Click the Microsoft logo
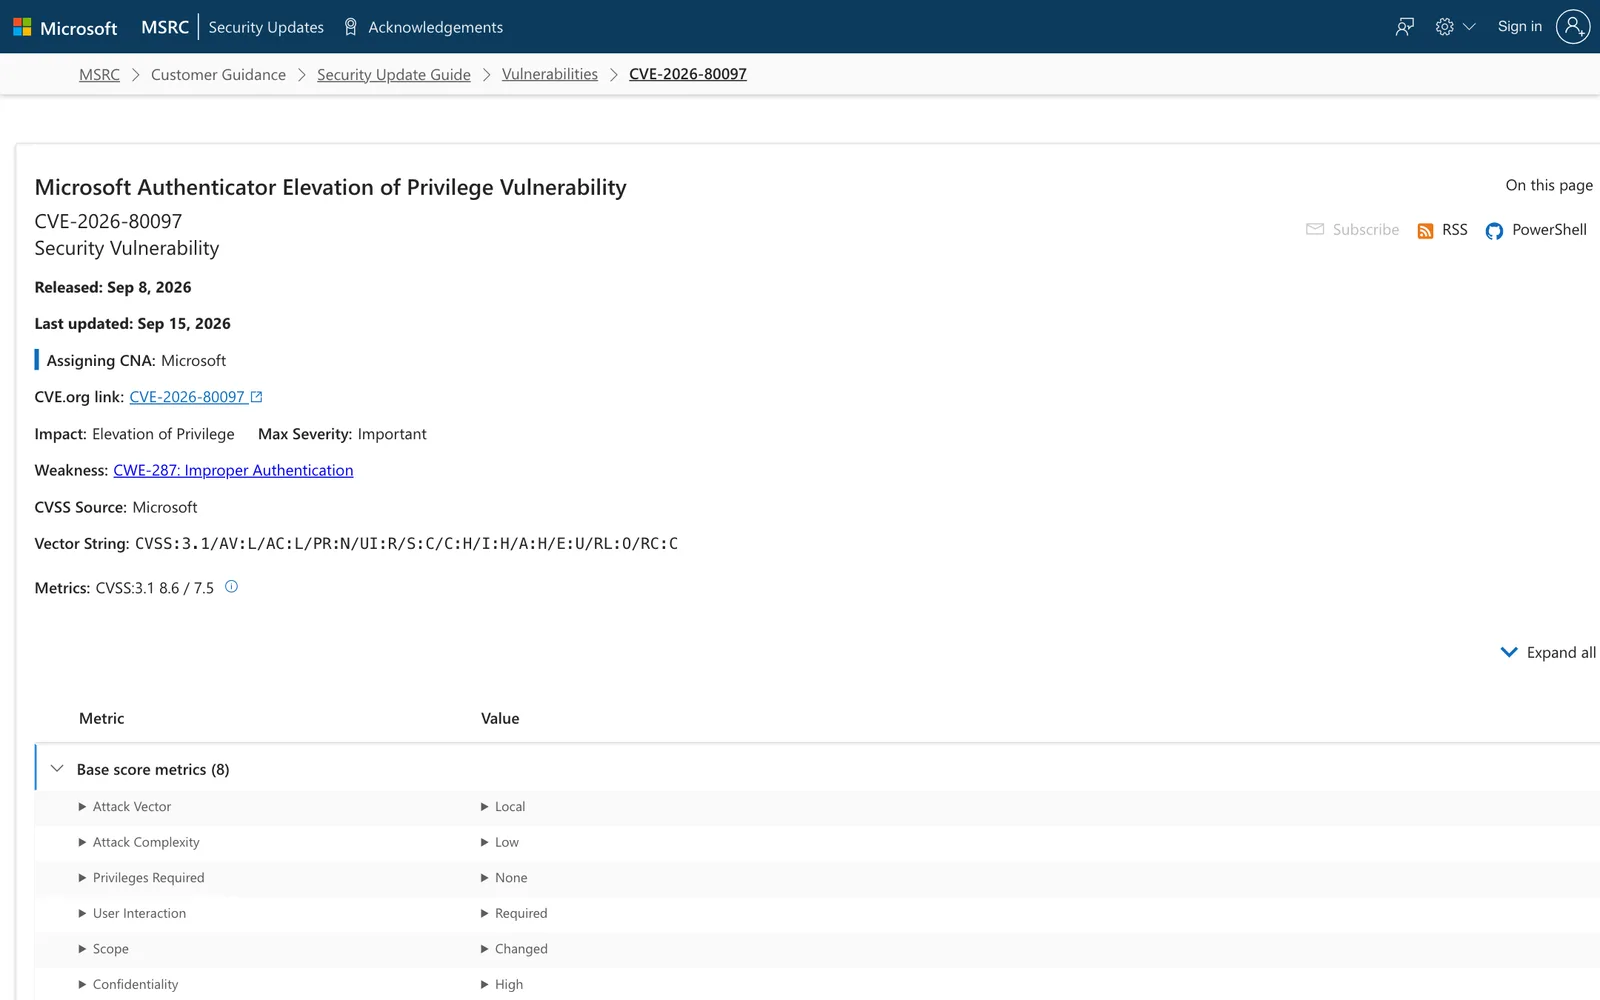The image size is (1600, 1000). click(65, 27)
